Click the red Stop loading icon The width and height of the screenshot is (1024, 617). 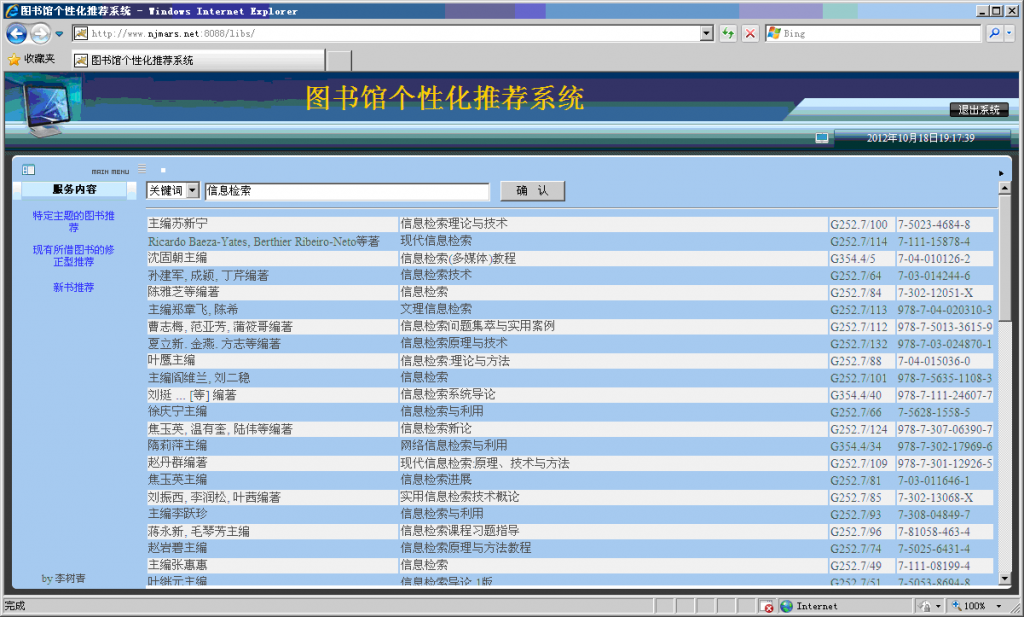point(750,33)
